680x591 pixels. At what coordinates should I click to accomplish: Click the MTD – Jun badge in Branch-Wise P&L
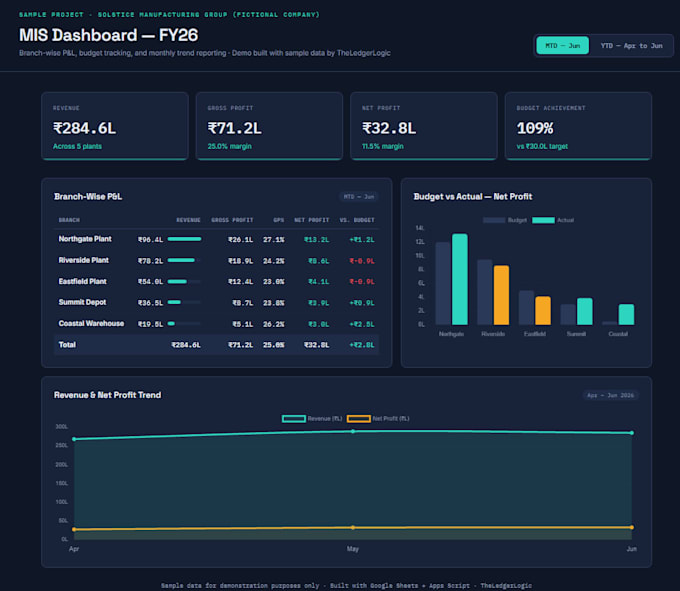click(x=359, y=197)
